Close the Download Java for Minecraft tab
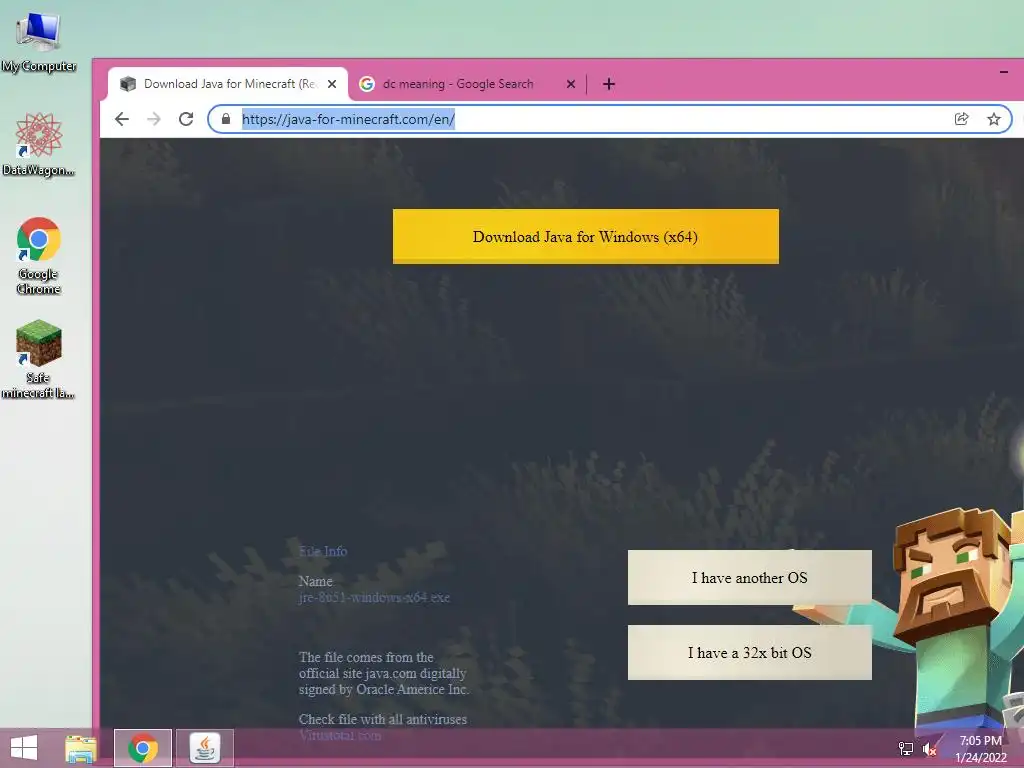Screen dimensions: 1024x768 332,84
